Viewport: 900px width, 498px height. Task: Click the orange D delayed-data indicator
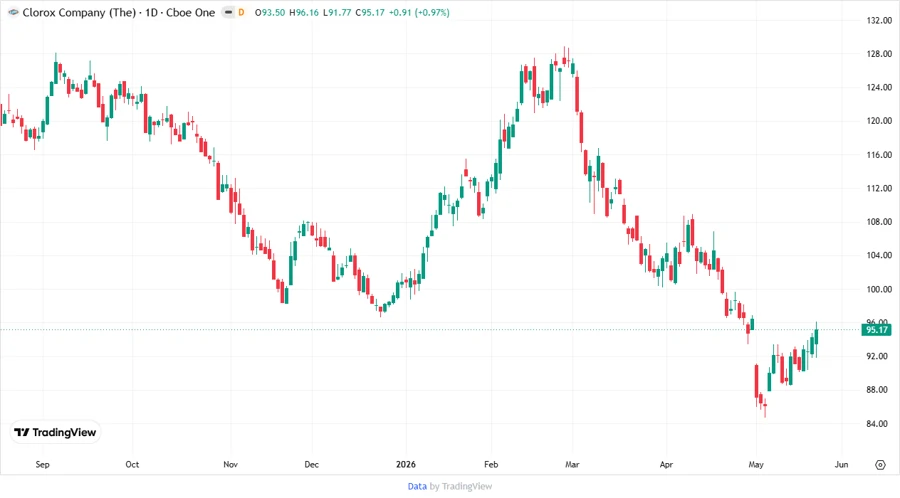click(x=242, y=13)
